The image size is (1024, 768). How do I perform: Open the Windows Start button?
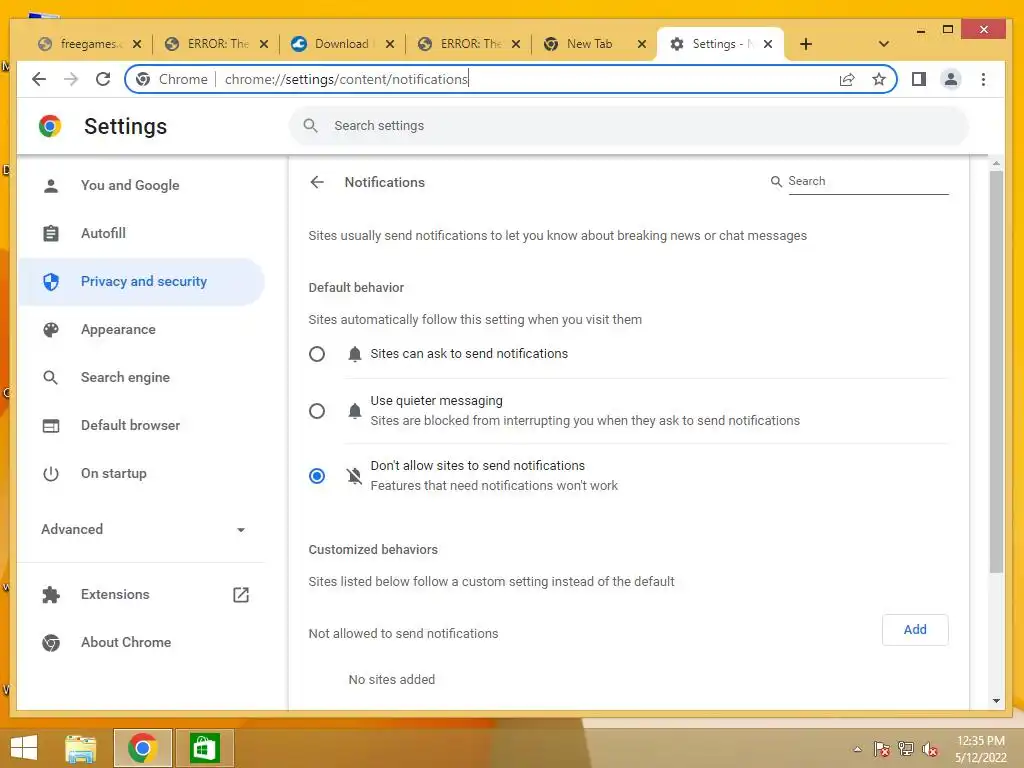pos(24,748)
